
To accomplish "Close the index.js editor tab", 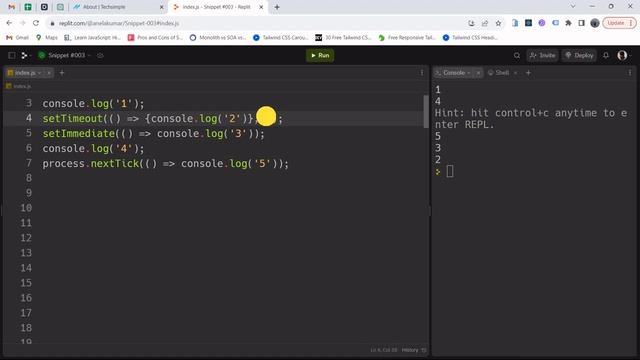I will (x=49, y=73).
